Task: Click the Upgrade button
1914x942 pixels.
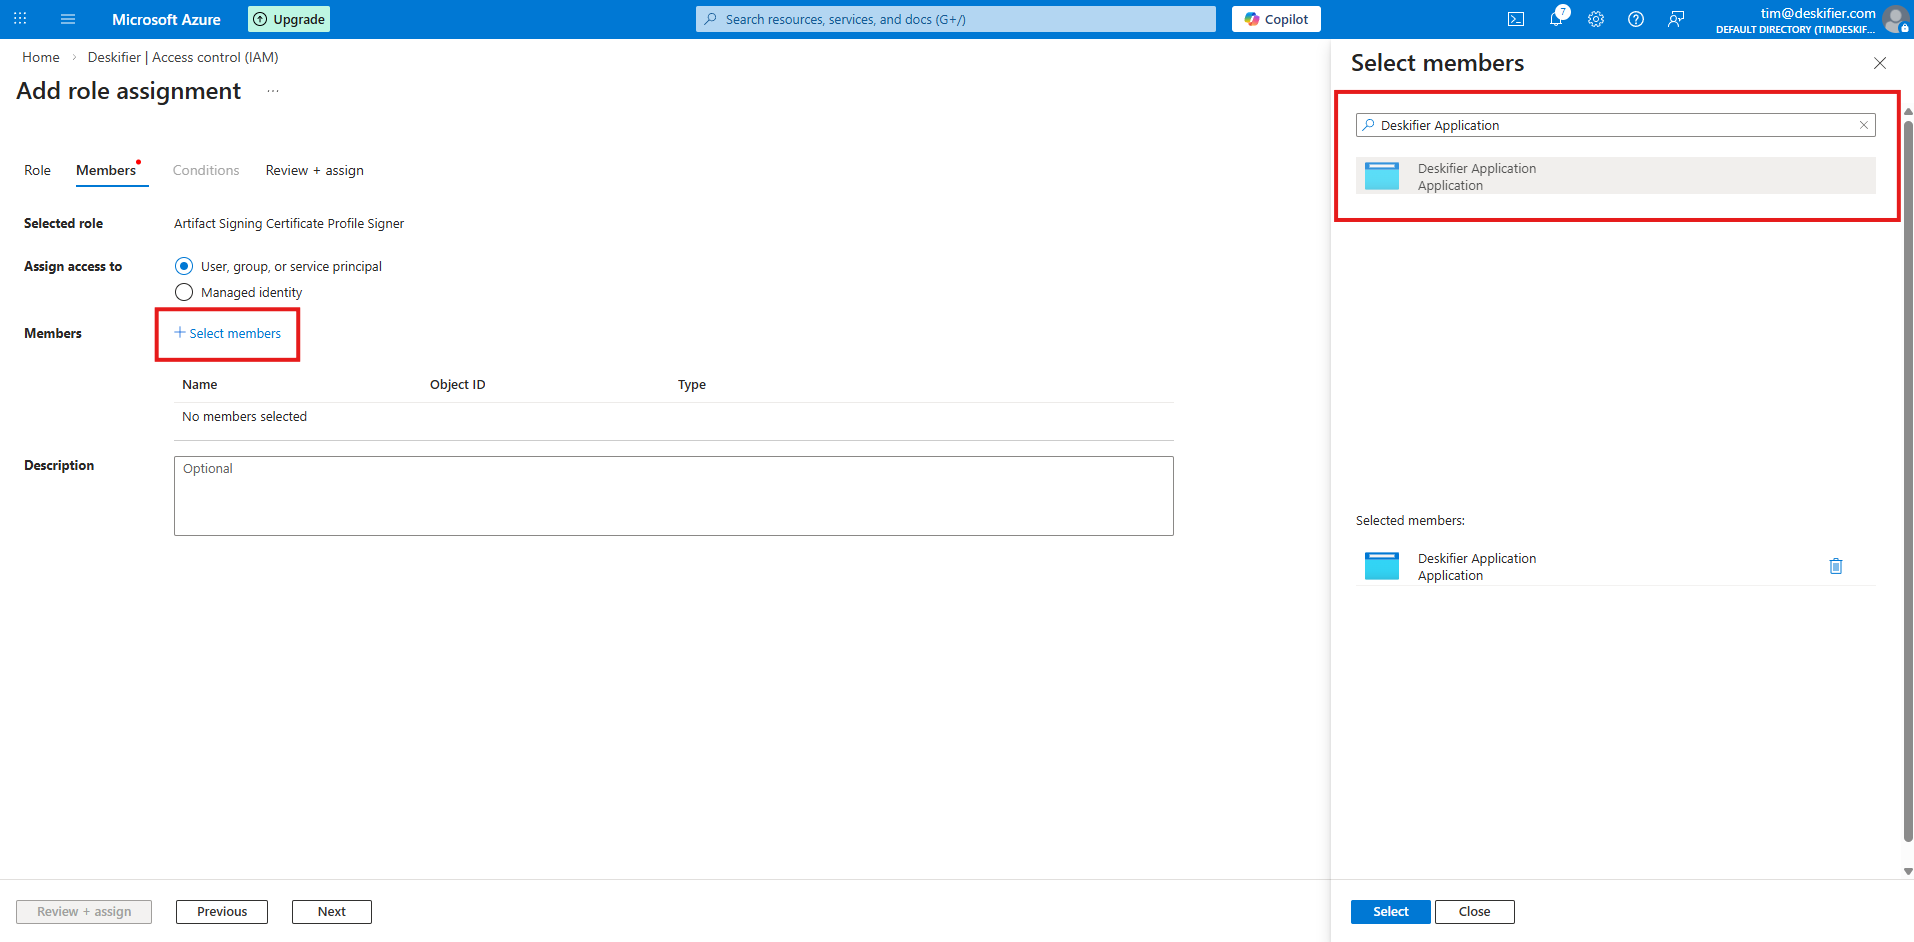Action: pos(289,19)
